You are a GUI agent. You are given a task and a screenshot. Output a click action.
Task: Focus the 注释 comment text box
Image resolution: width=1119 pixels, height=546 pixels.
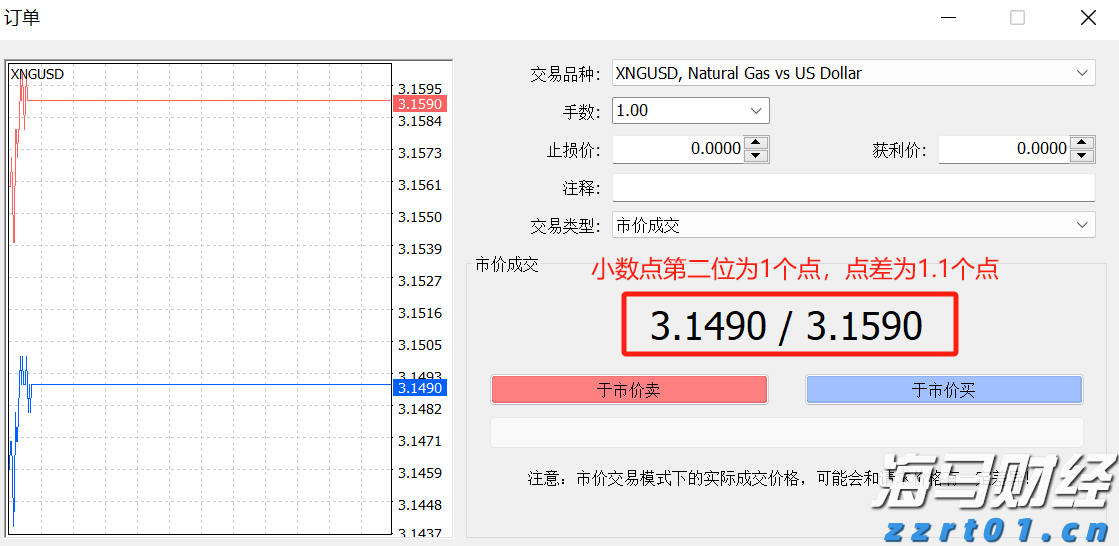coord(853,188)
